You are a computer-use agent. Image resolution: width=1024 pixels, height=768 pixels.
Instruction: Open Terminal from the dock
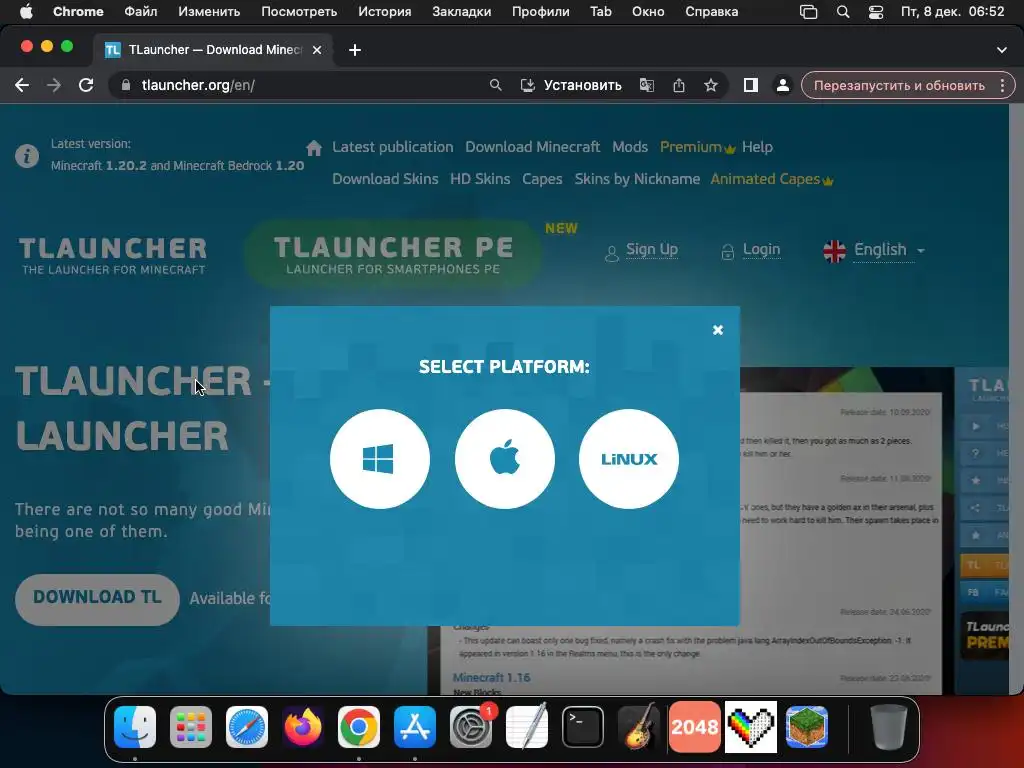point(583,727)
